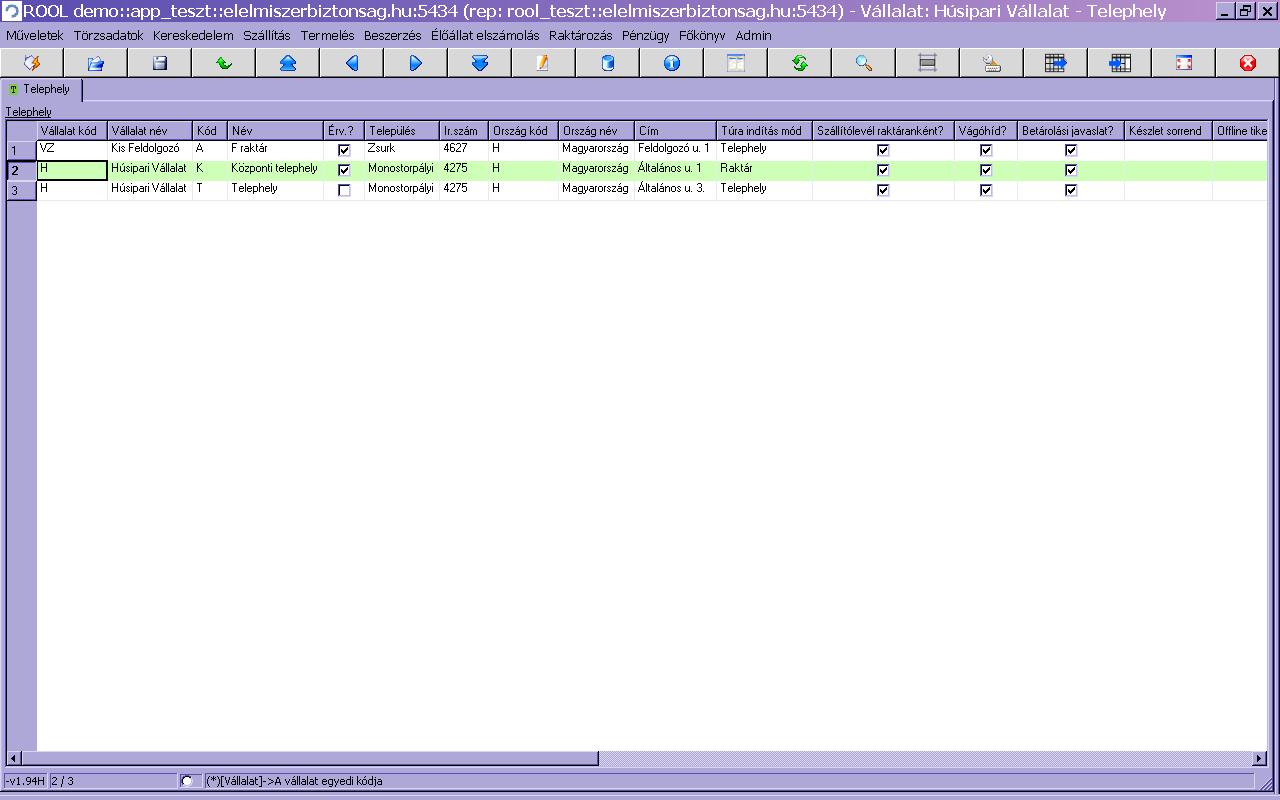Toggle Szállítólevél raktáranként? in row 3
Viewport: 1280px width, 800px height.
883,190
